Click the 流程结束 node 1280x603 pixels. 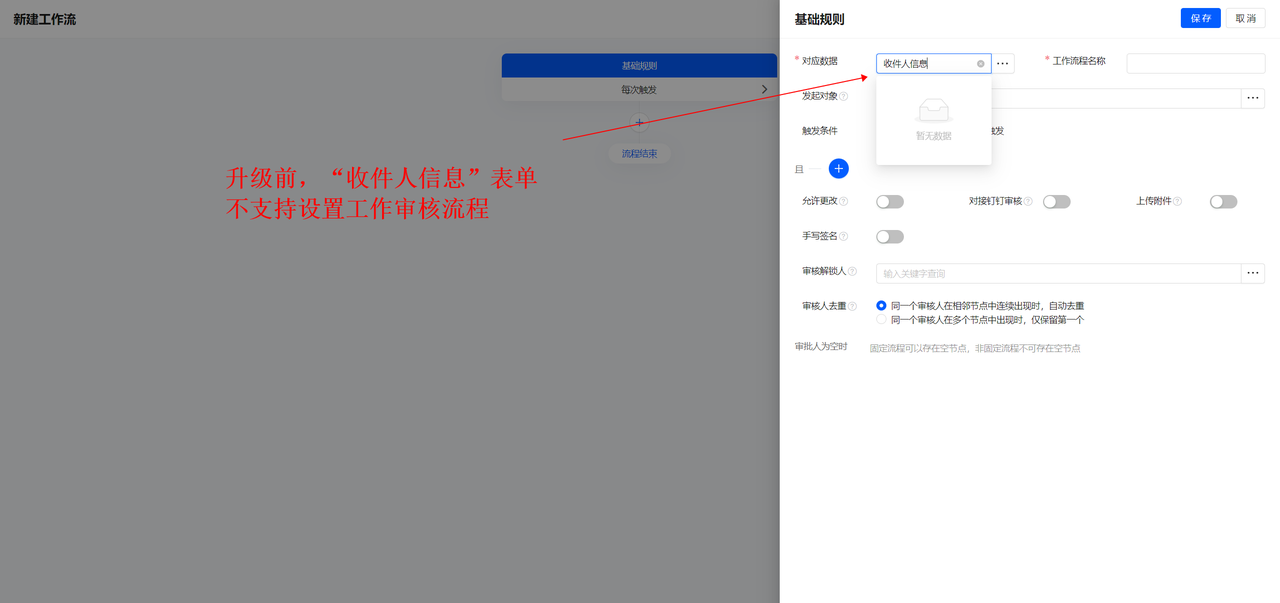639,154
